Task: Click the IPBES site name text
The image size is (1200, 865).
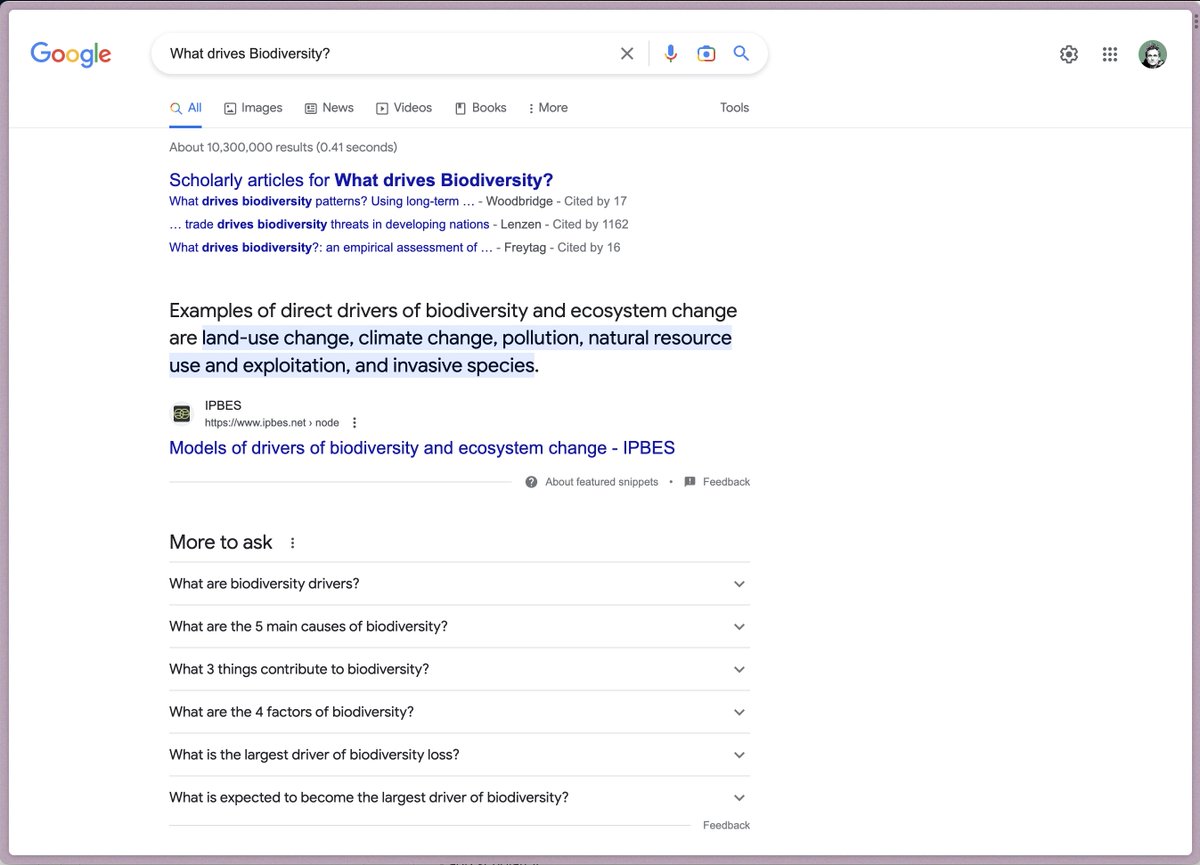Action: (223, 406)
